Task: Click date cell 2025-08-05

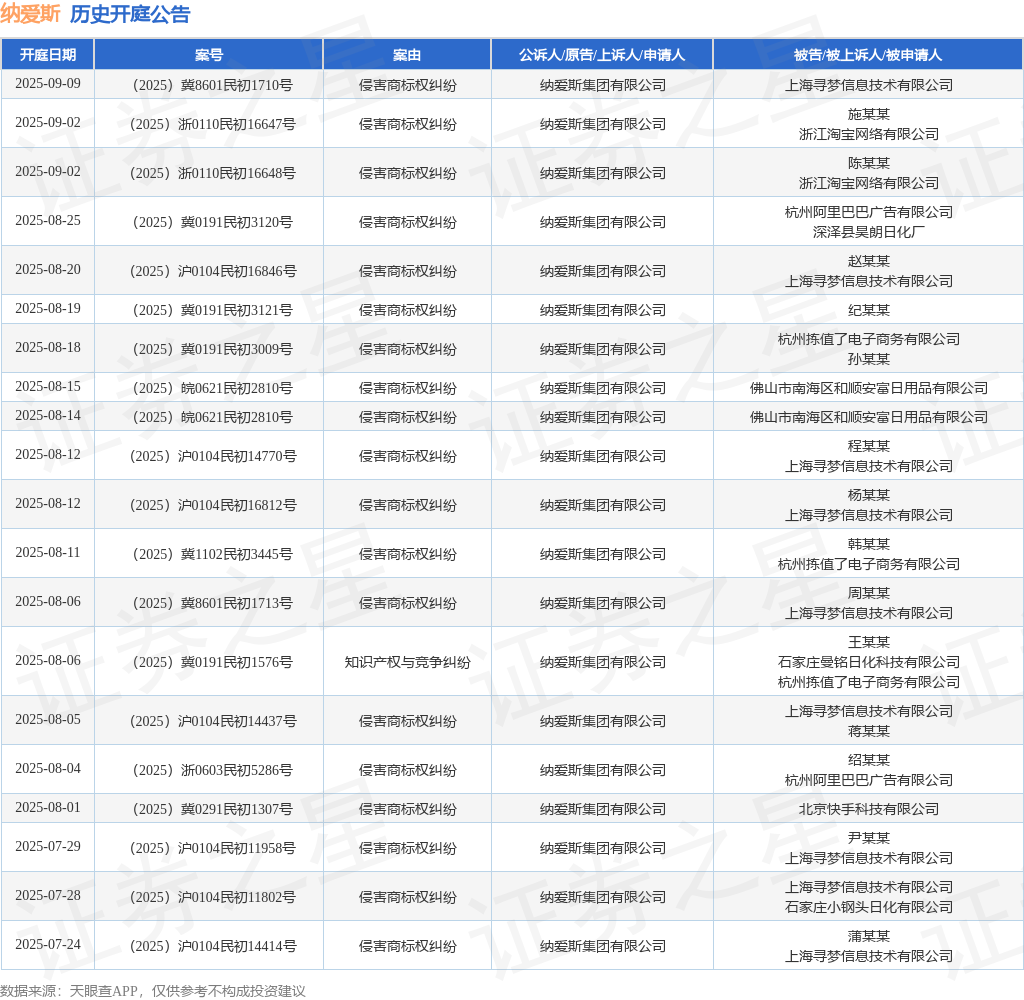Action: pyautogui.click(x=48, y=719)
